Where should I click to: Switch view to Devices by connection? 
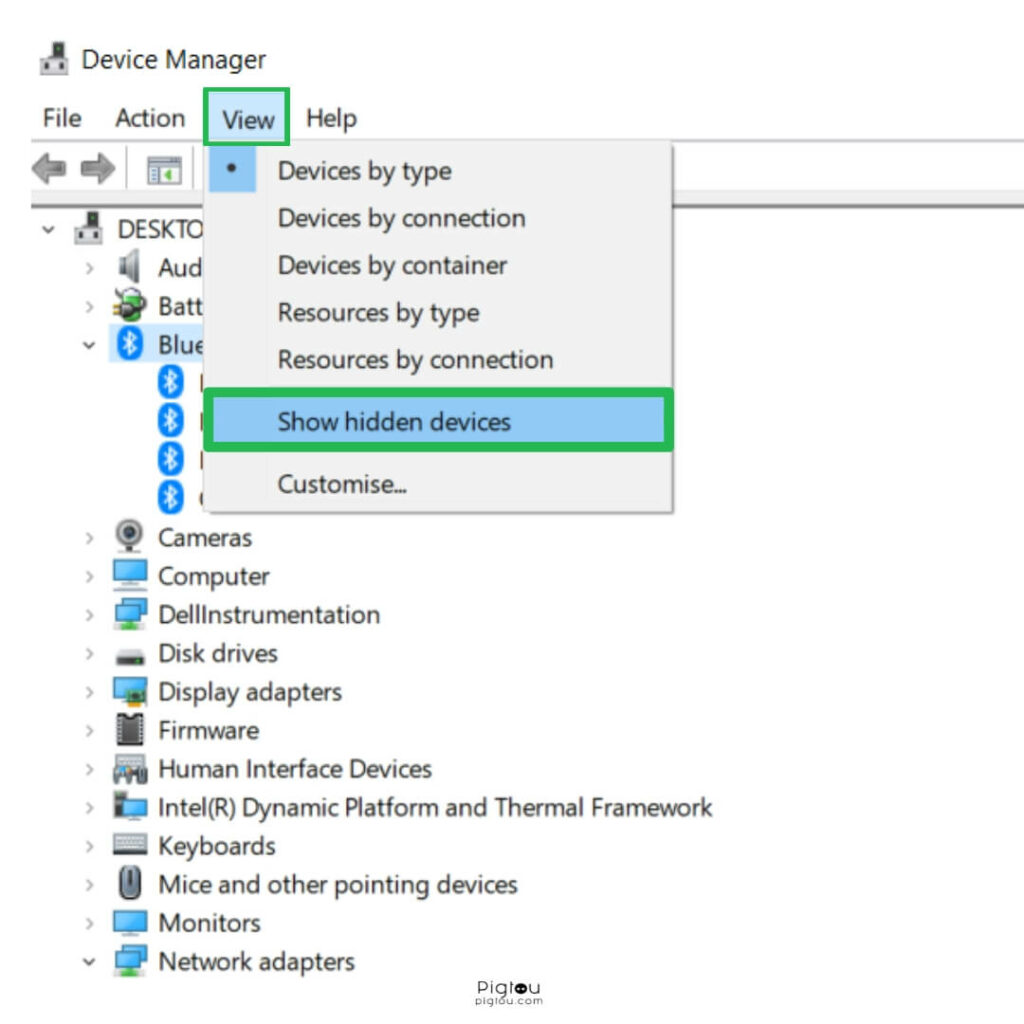tap(438, 217)
